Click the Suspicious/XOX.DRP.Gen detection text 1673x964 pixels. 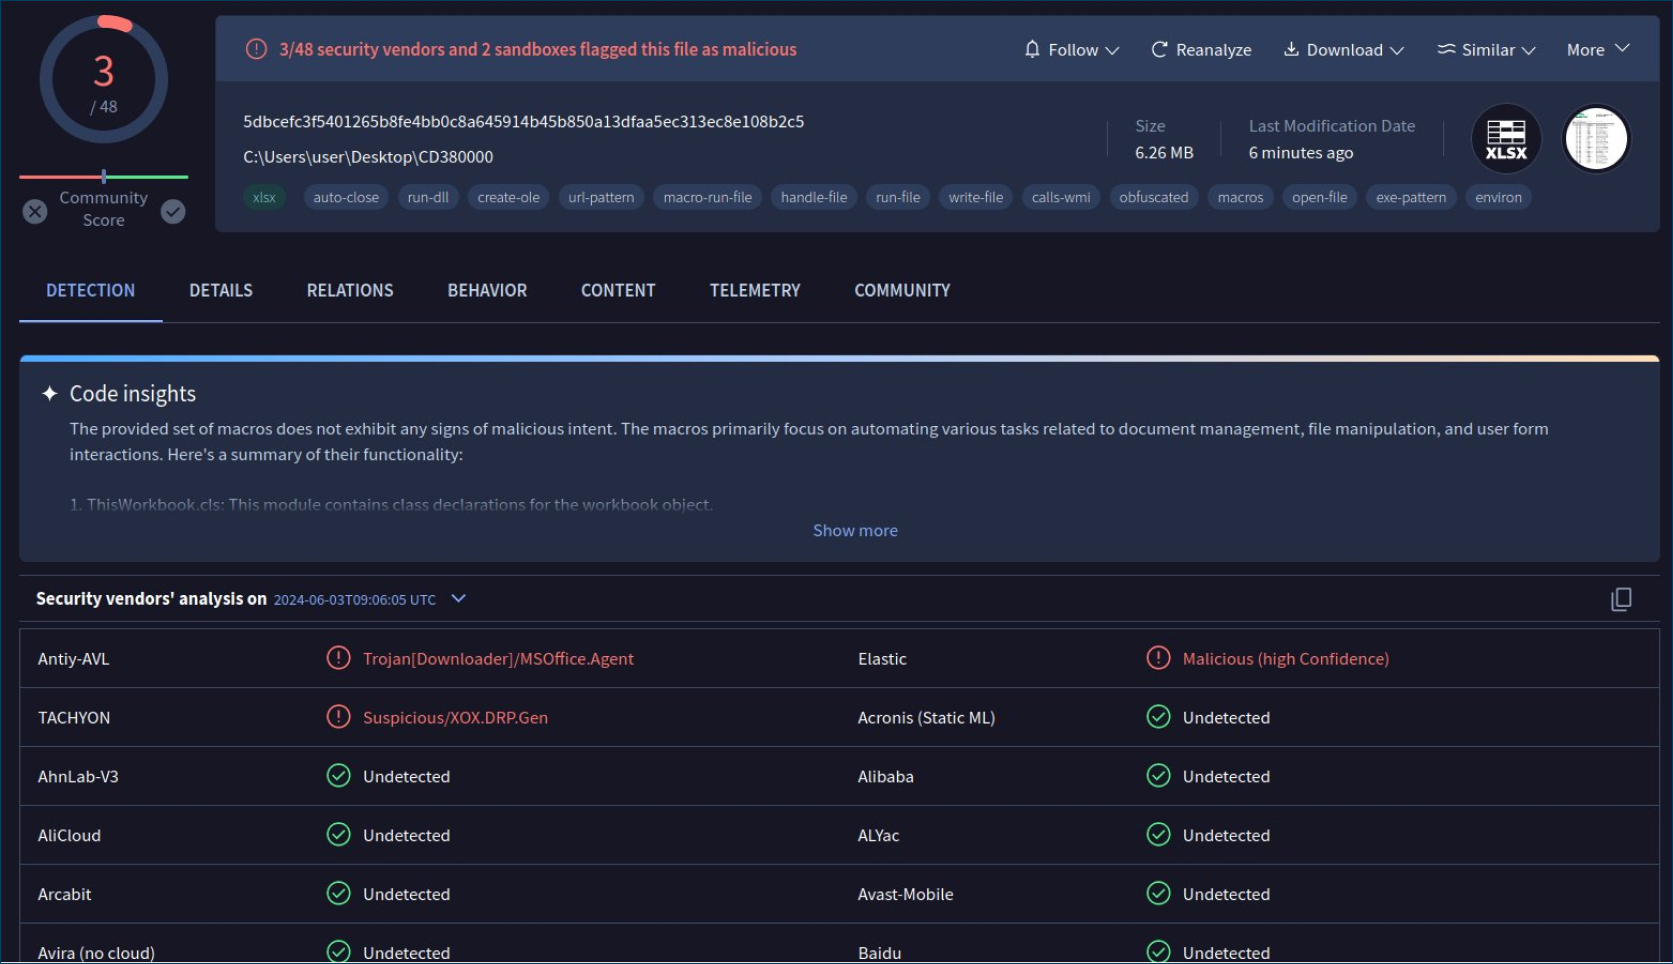[x=455, y=717]
